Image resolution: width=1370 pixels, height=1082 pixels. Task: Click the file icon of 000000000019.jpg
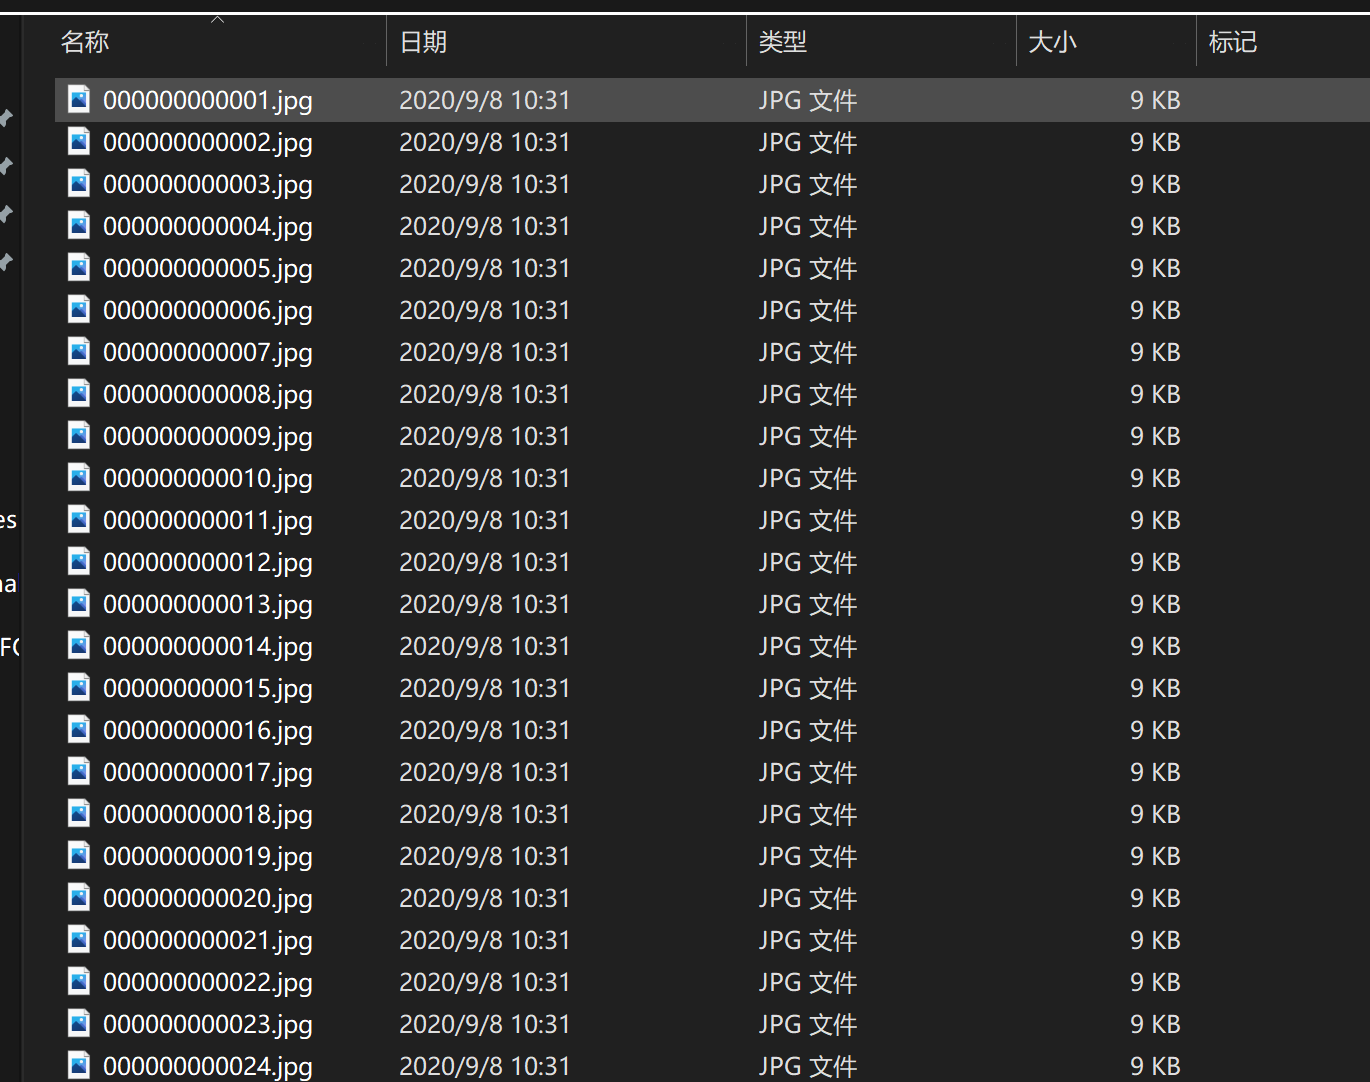[x=79, y=855]
